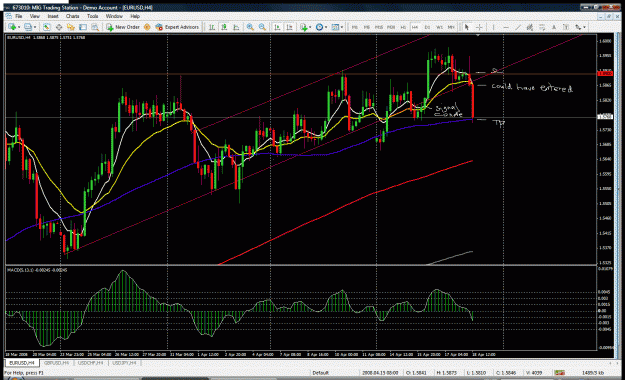Select the text tool

pos(554,27)
